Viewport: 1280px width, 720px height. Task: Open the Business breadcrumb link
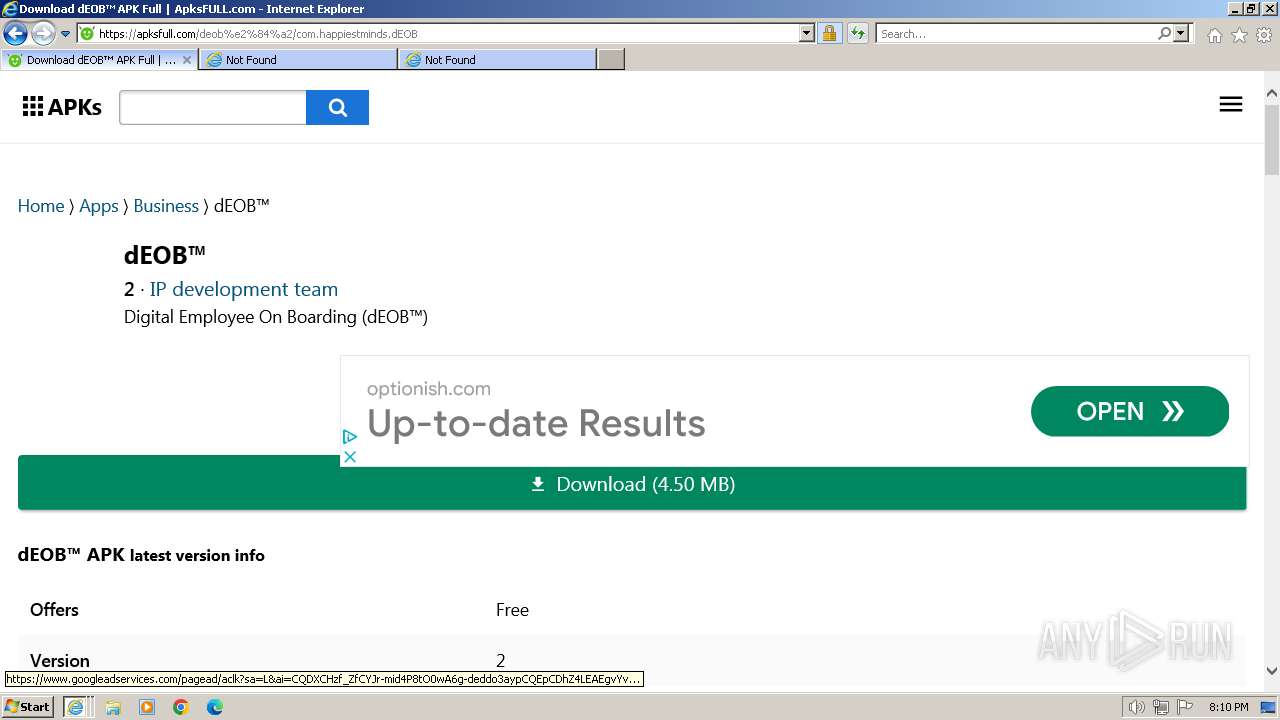pos(166,206)
